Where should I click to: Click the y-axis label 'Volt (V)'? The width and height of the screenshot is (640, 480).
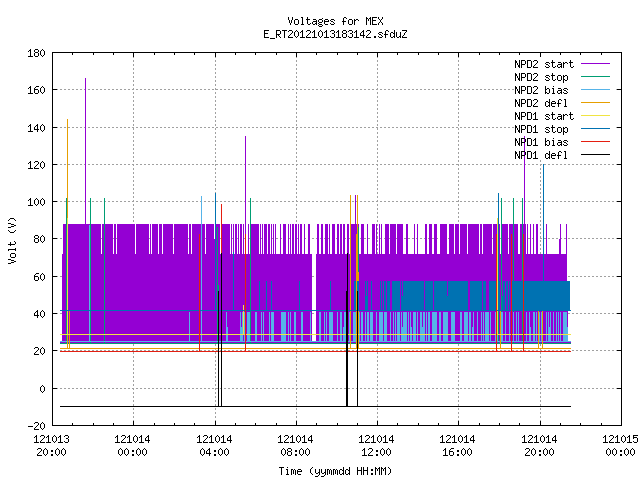[12, 240]
